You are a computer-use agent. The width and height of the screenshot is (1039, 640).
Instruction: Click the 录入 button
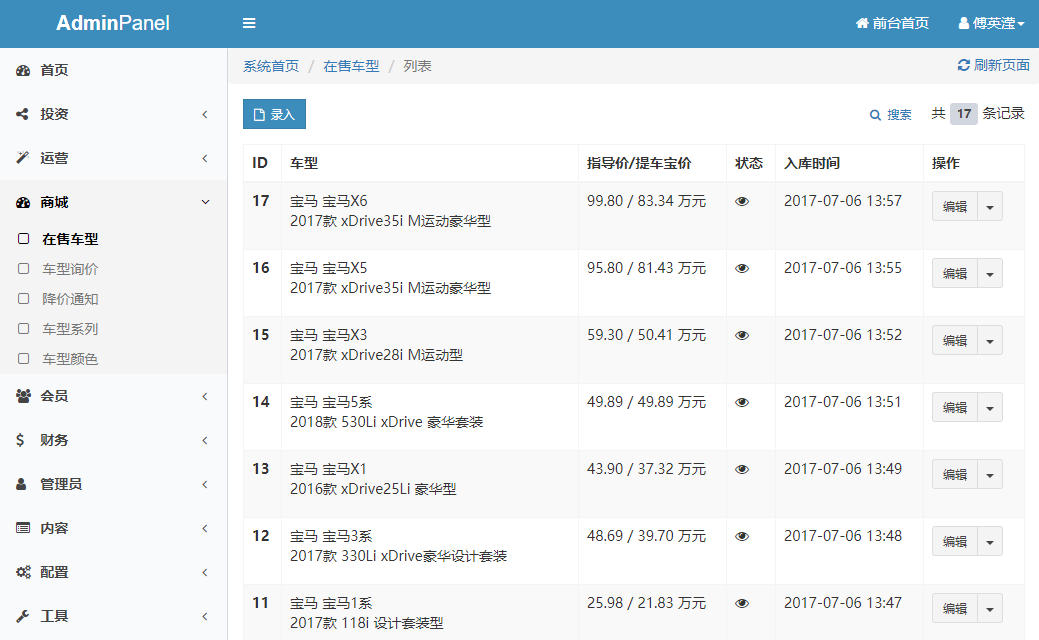(x=274, y=114)
